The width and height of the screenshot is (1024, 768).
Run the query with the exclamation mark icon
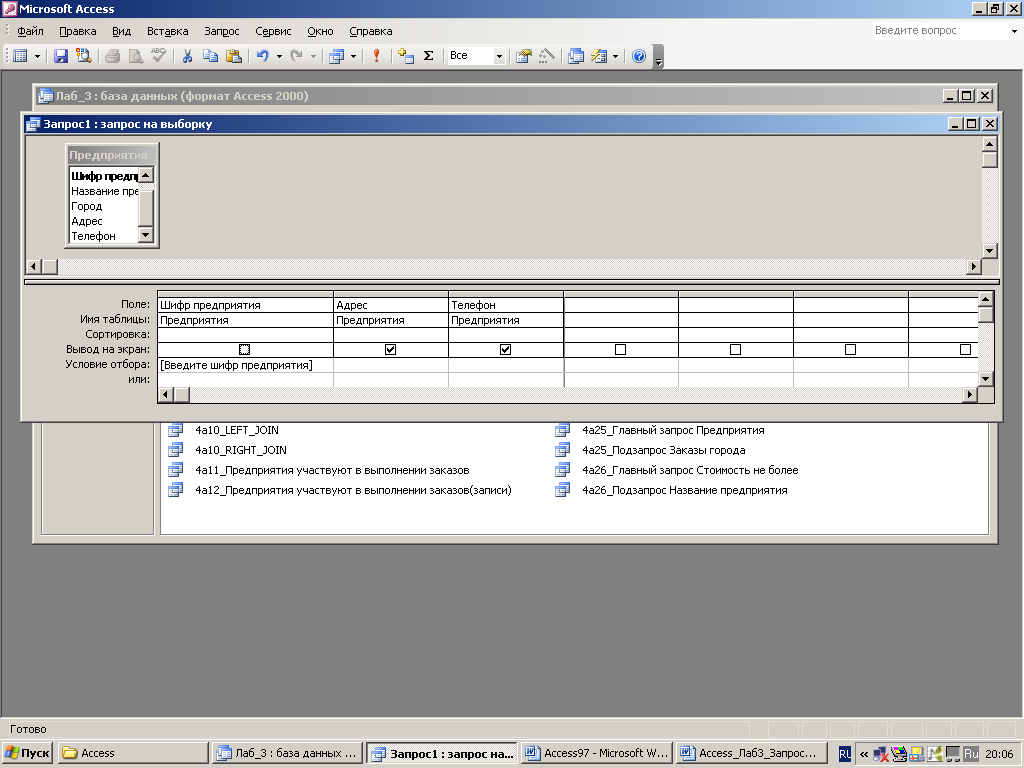coord(377,56)
